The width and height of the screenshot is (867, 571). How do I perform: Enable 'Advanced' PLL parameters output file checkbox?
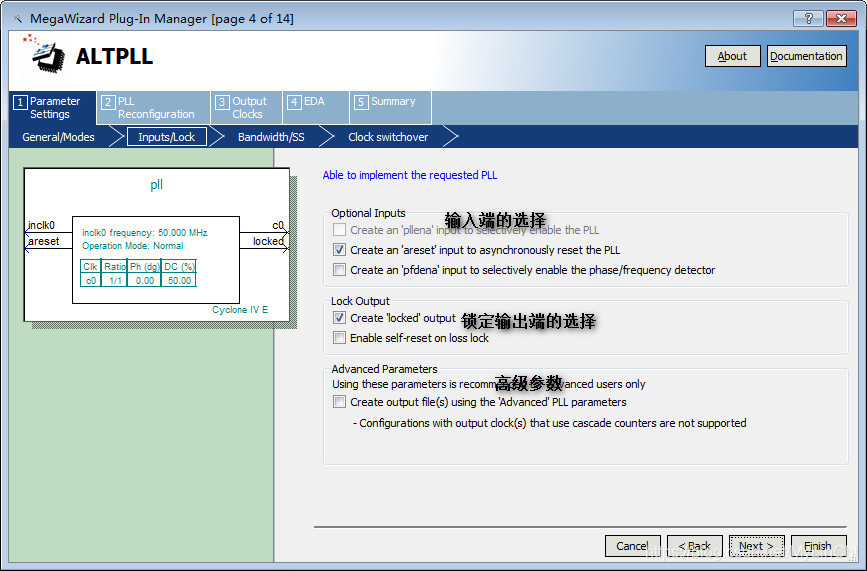click(340, 401)
